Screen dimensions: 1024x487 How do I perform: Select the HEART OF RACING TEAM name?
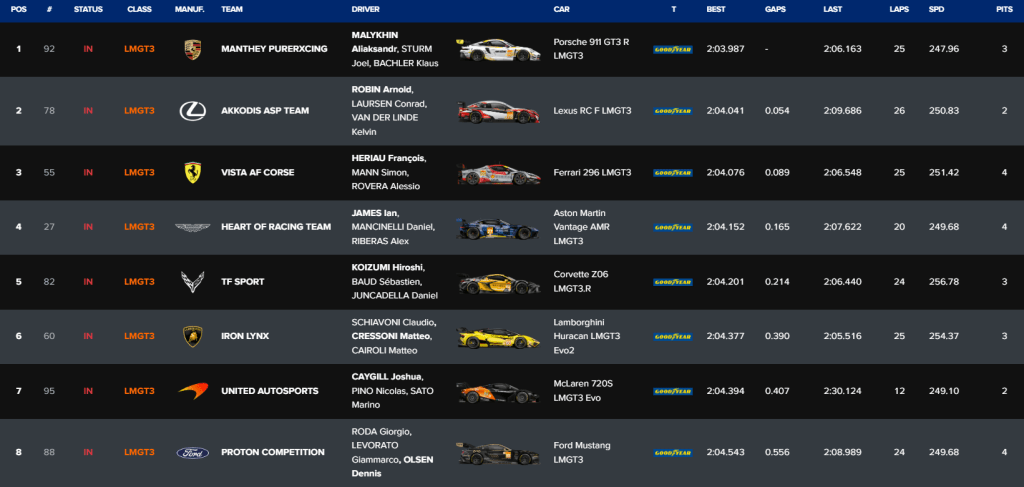(x=276, y=227)
